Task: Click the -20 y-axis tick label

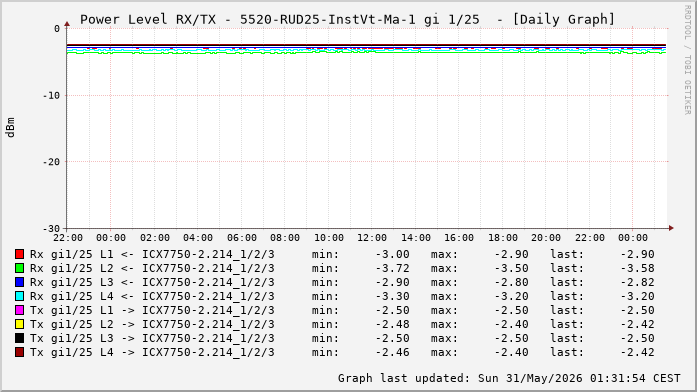Action: (x=51, y=162)
